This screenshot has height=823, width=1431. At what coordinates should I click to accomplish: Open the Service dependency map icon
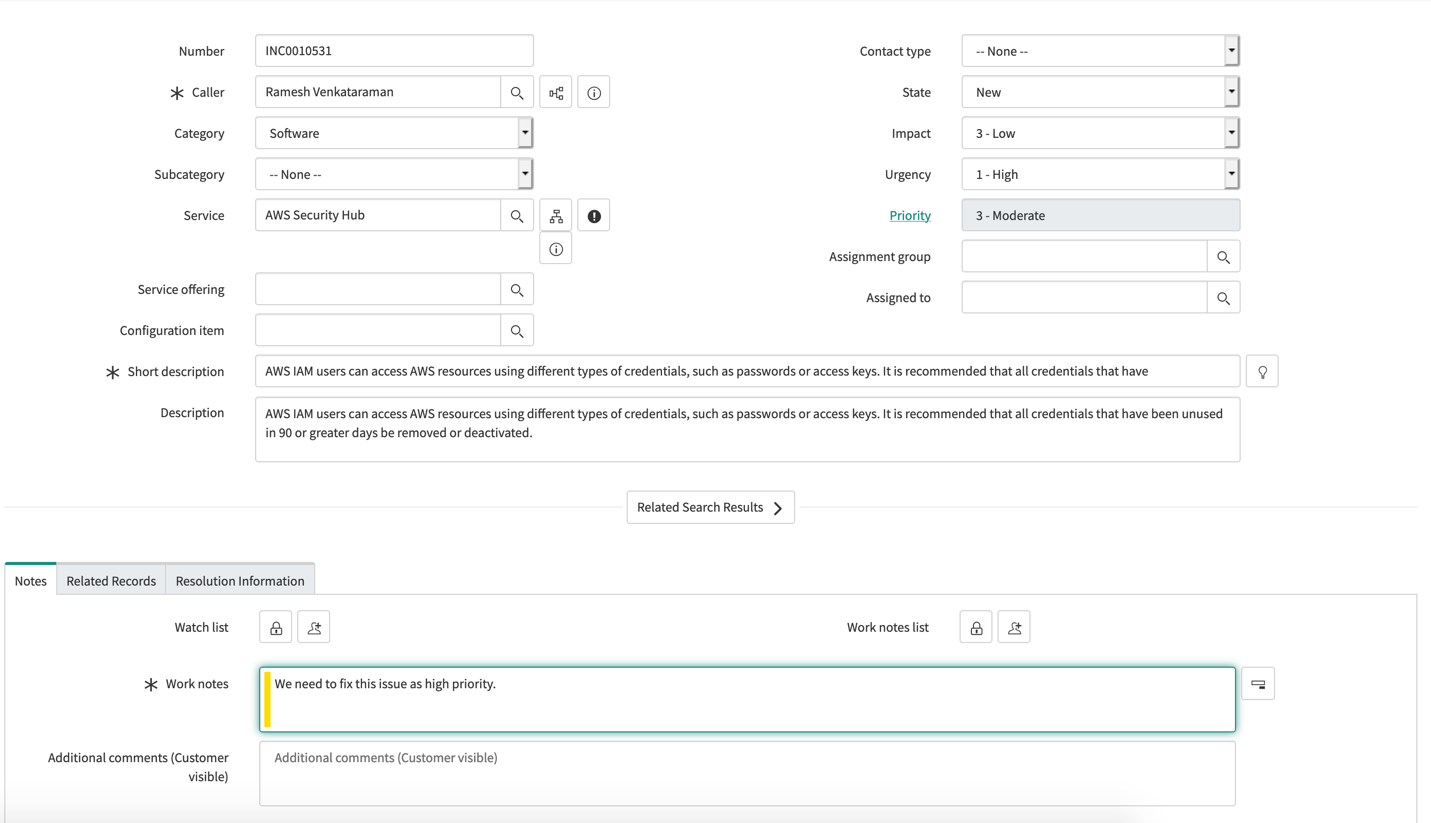click(555, 214)
